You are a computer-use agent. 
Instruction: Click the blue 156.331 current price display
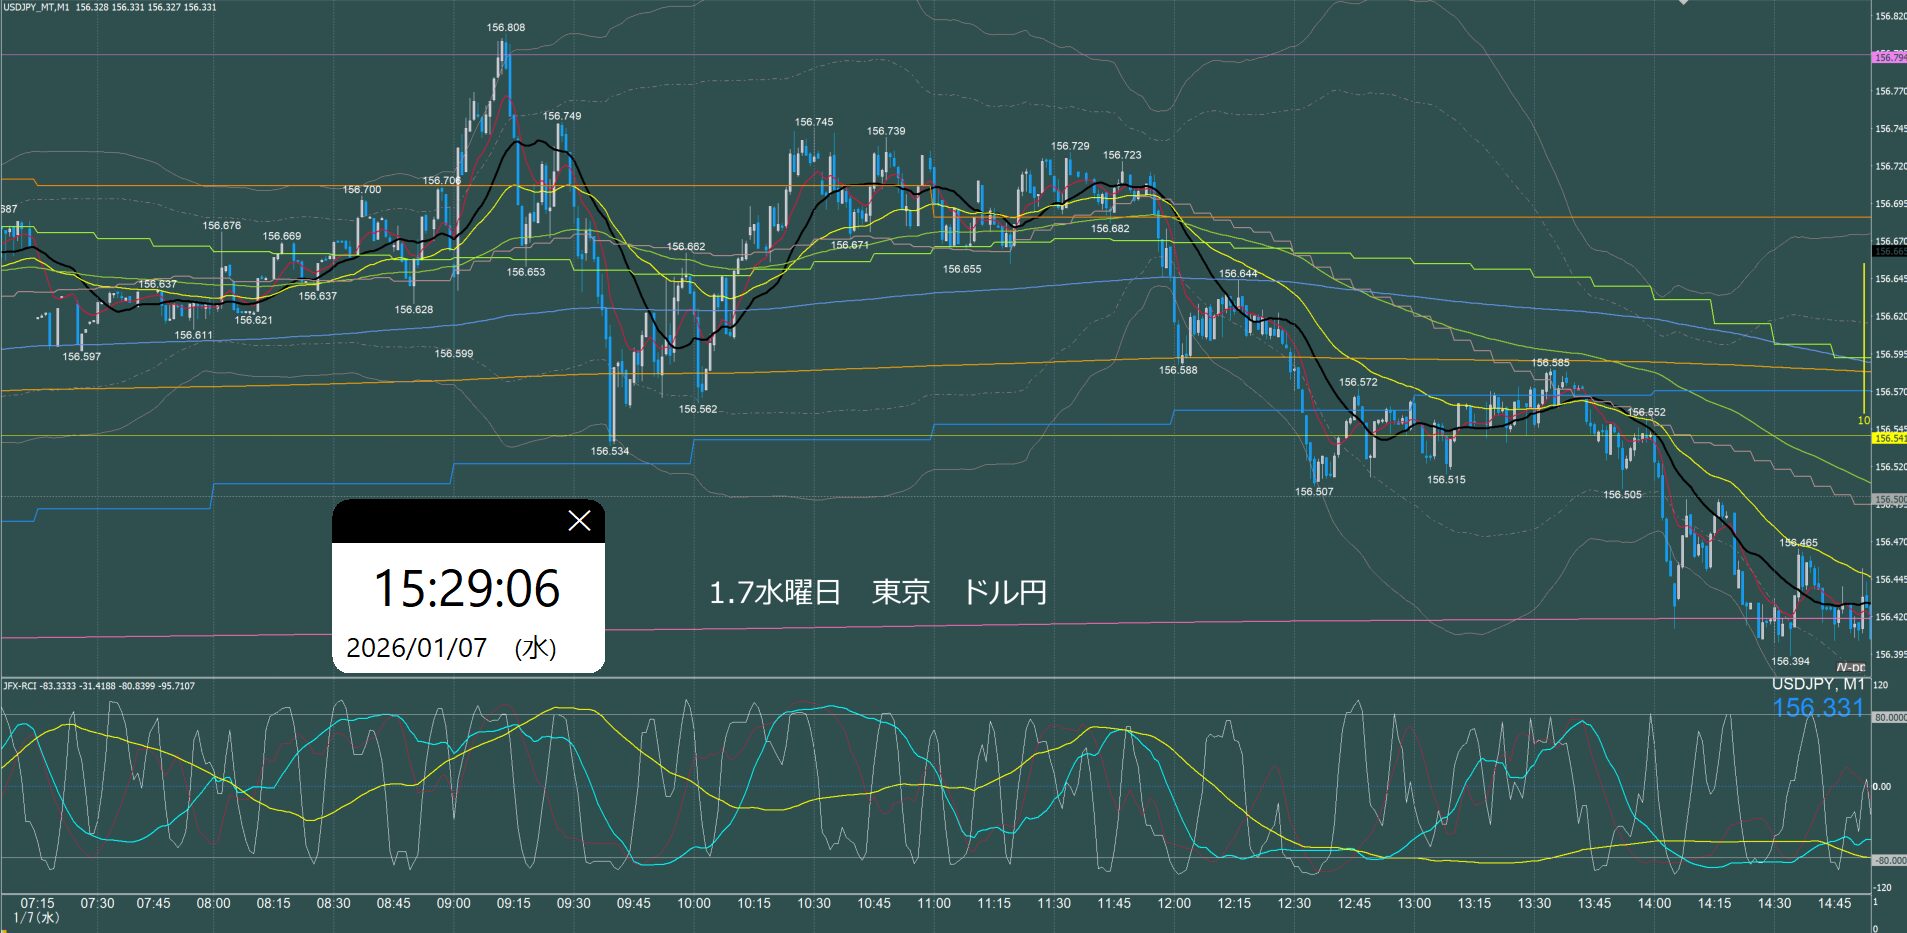[1818, 708]
